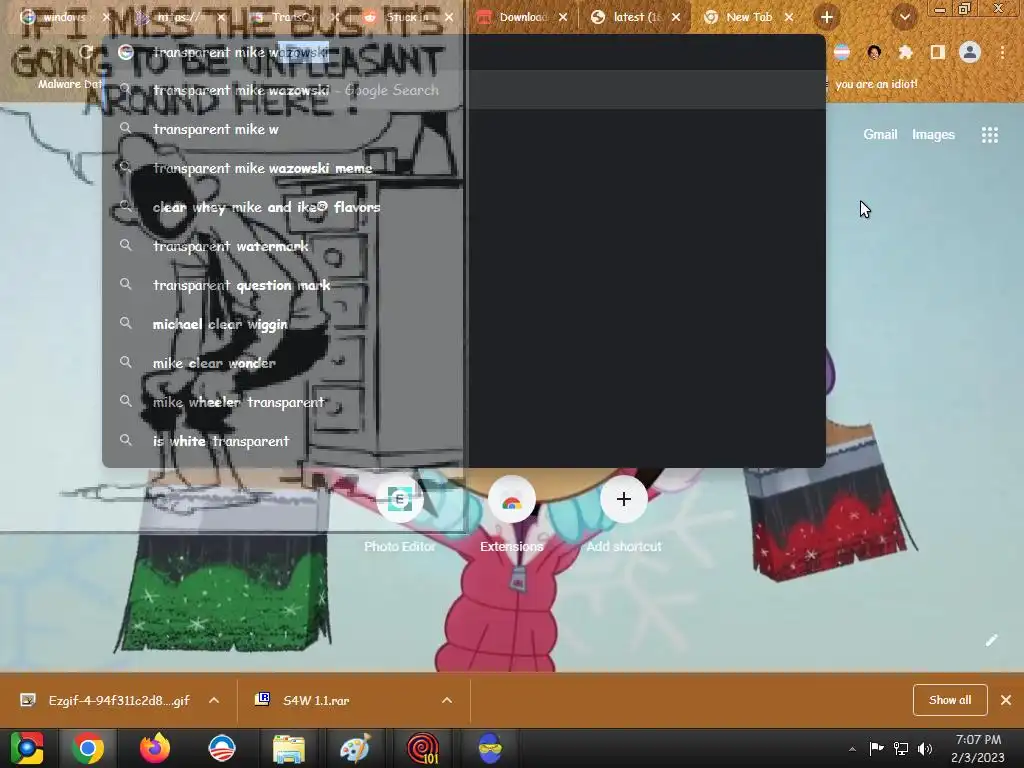The width and height of the screenshot is (1024, 768).
Task: Open the Obama logo taskbar app
Action: (x=221, y=748)
